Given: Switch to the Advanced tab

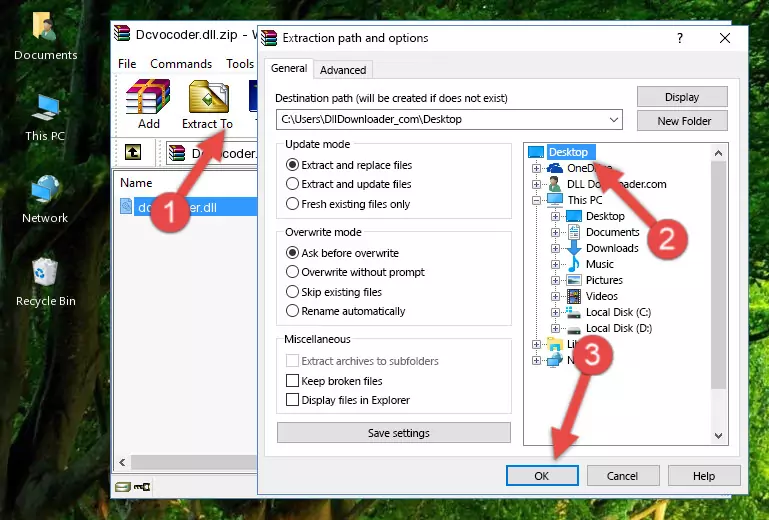Looking at the screenshot, I should pos(343,70).
